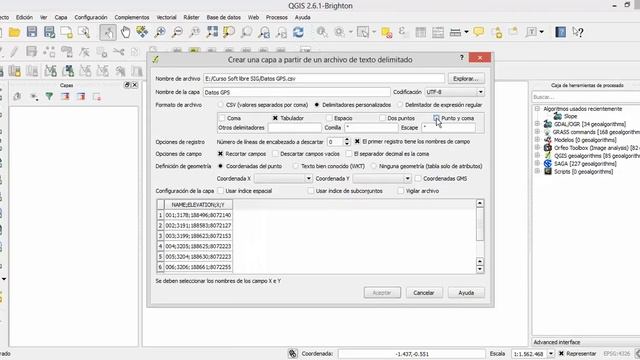Enable Descartar campos vacíos checkbox
The width and height of the screenshot is (640, 360).
275,154
